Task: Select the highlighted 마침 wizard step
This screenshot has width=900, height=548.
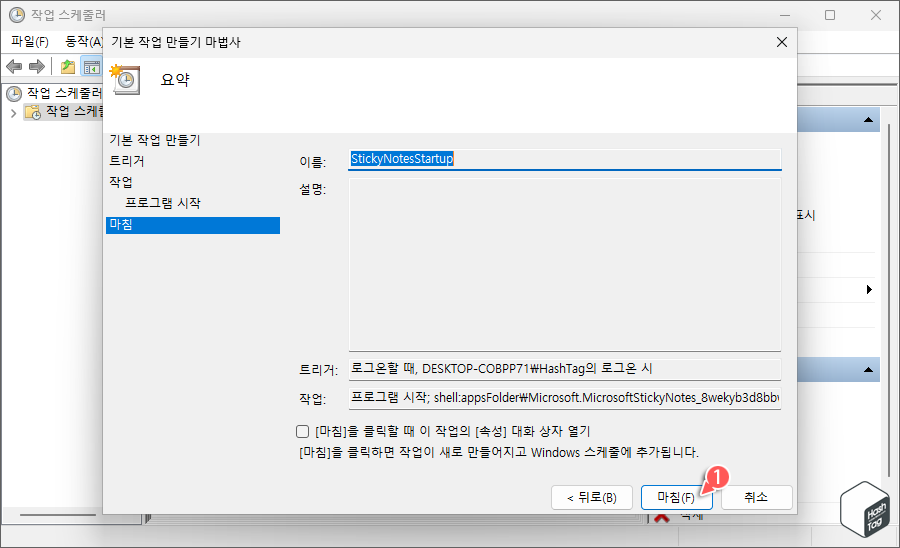Action: [x=193, y=225]
